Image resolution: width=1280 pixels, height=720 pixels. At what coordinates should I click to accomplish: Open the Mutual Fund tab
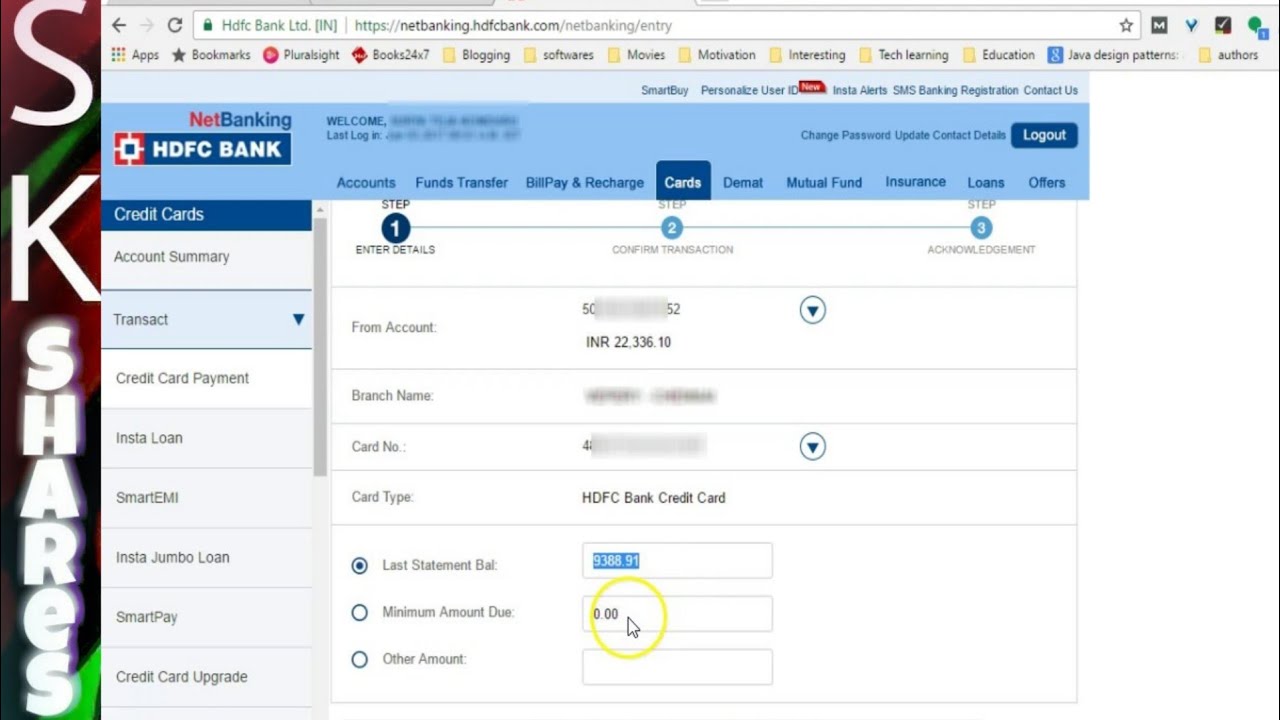pos(824,183)
